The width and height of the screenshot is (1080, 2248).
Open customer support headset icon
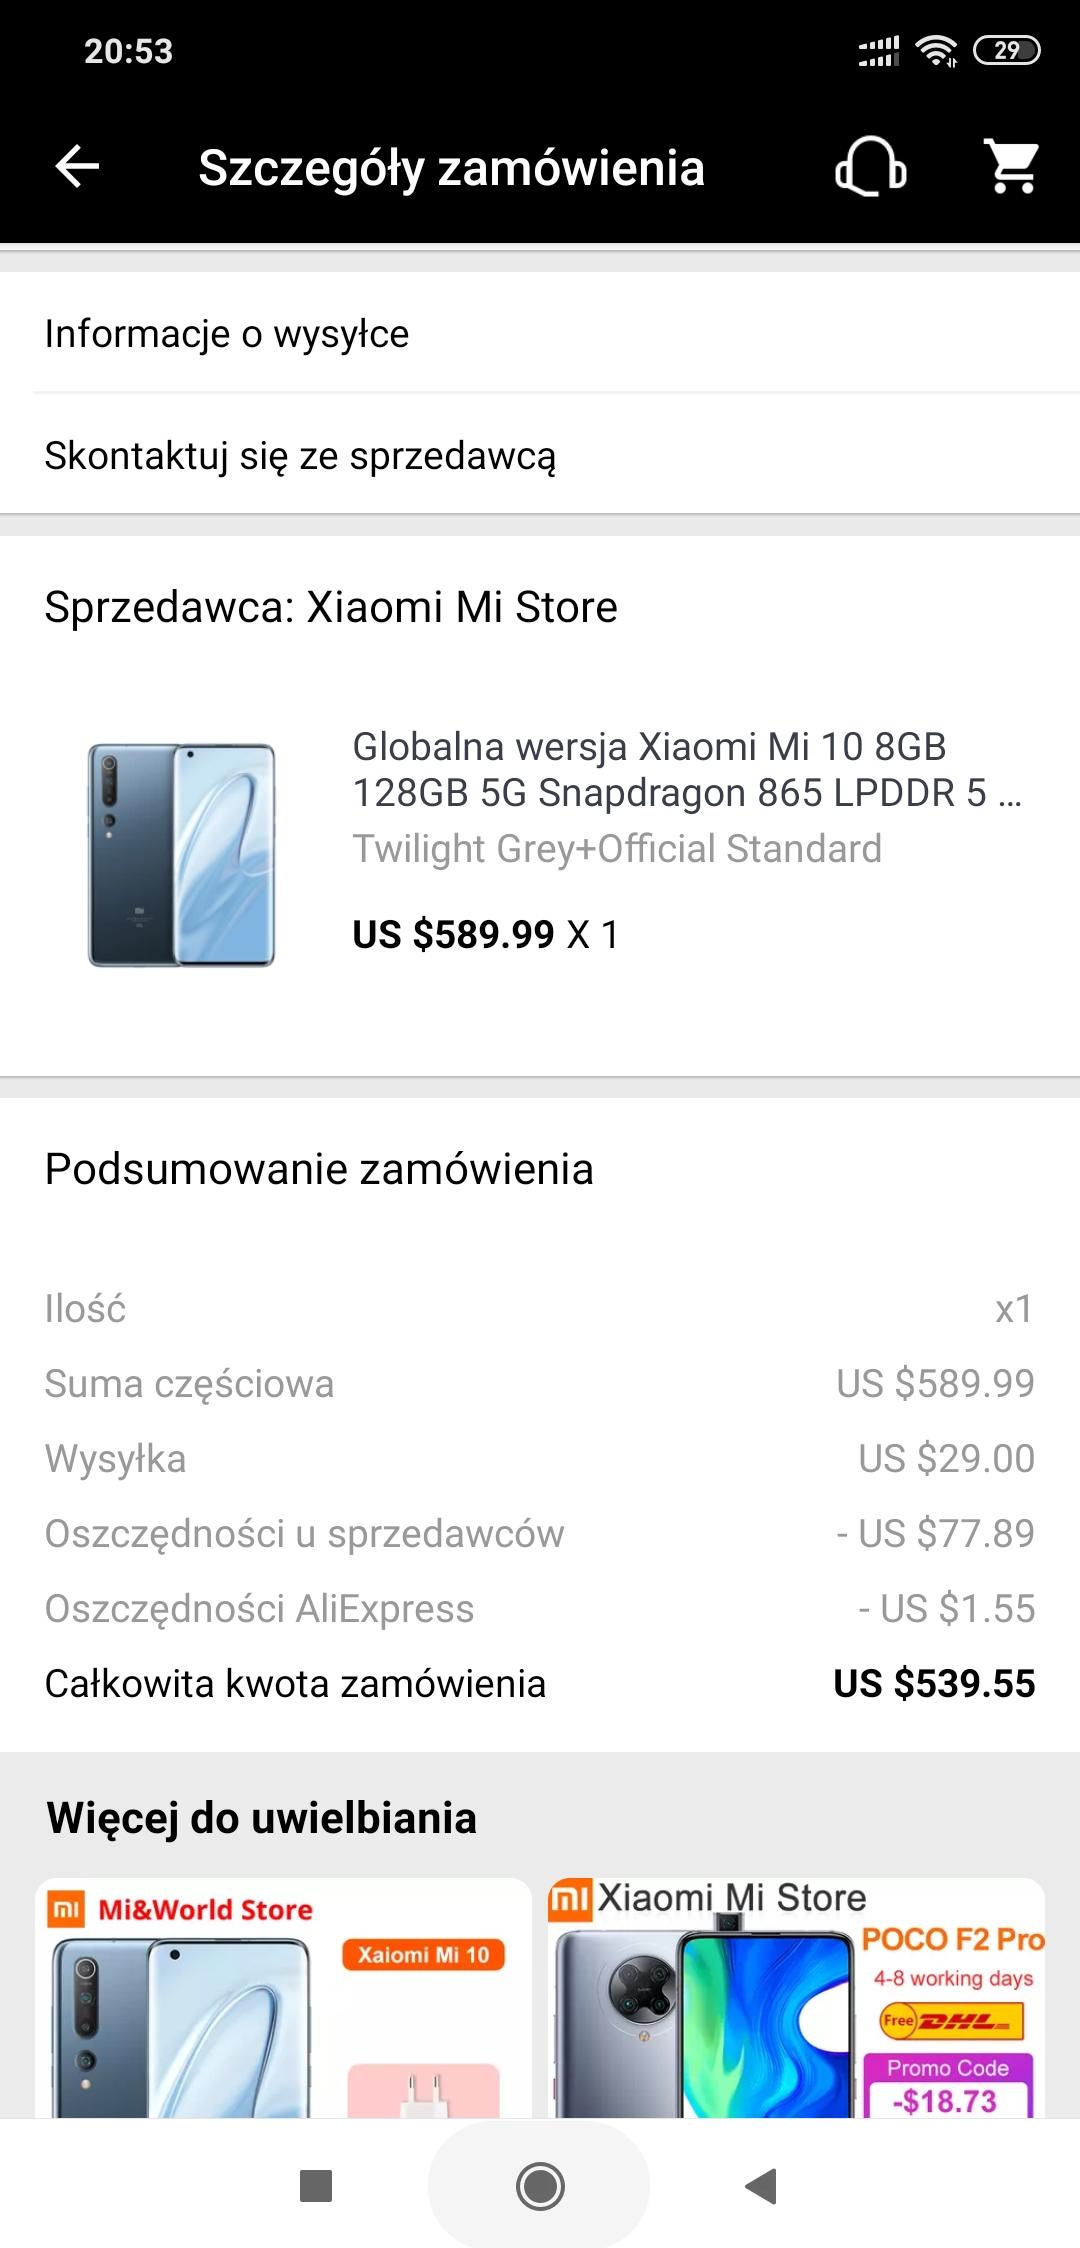pos(870,166)
